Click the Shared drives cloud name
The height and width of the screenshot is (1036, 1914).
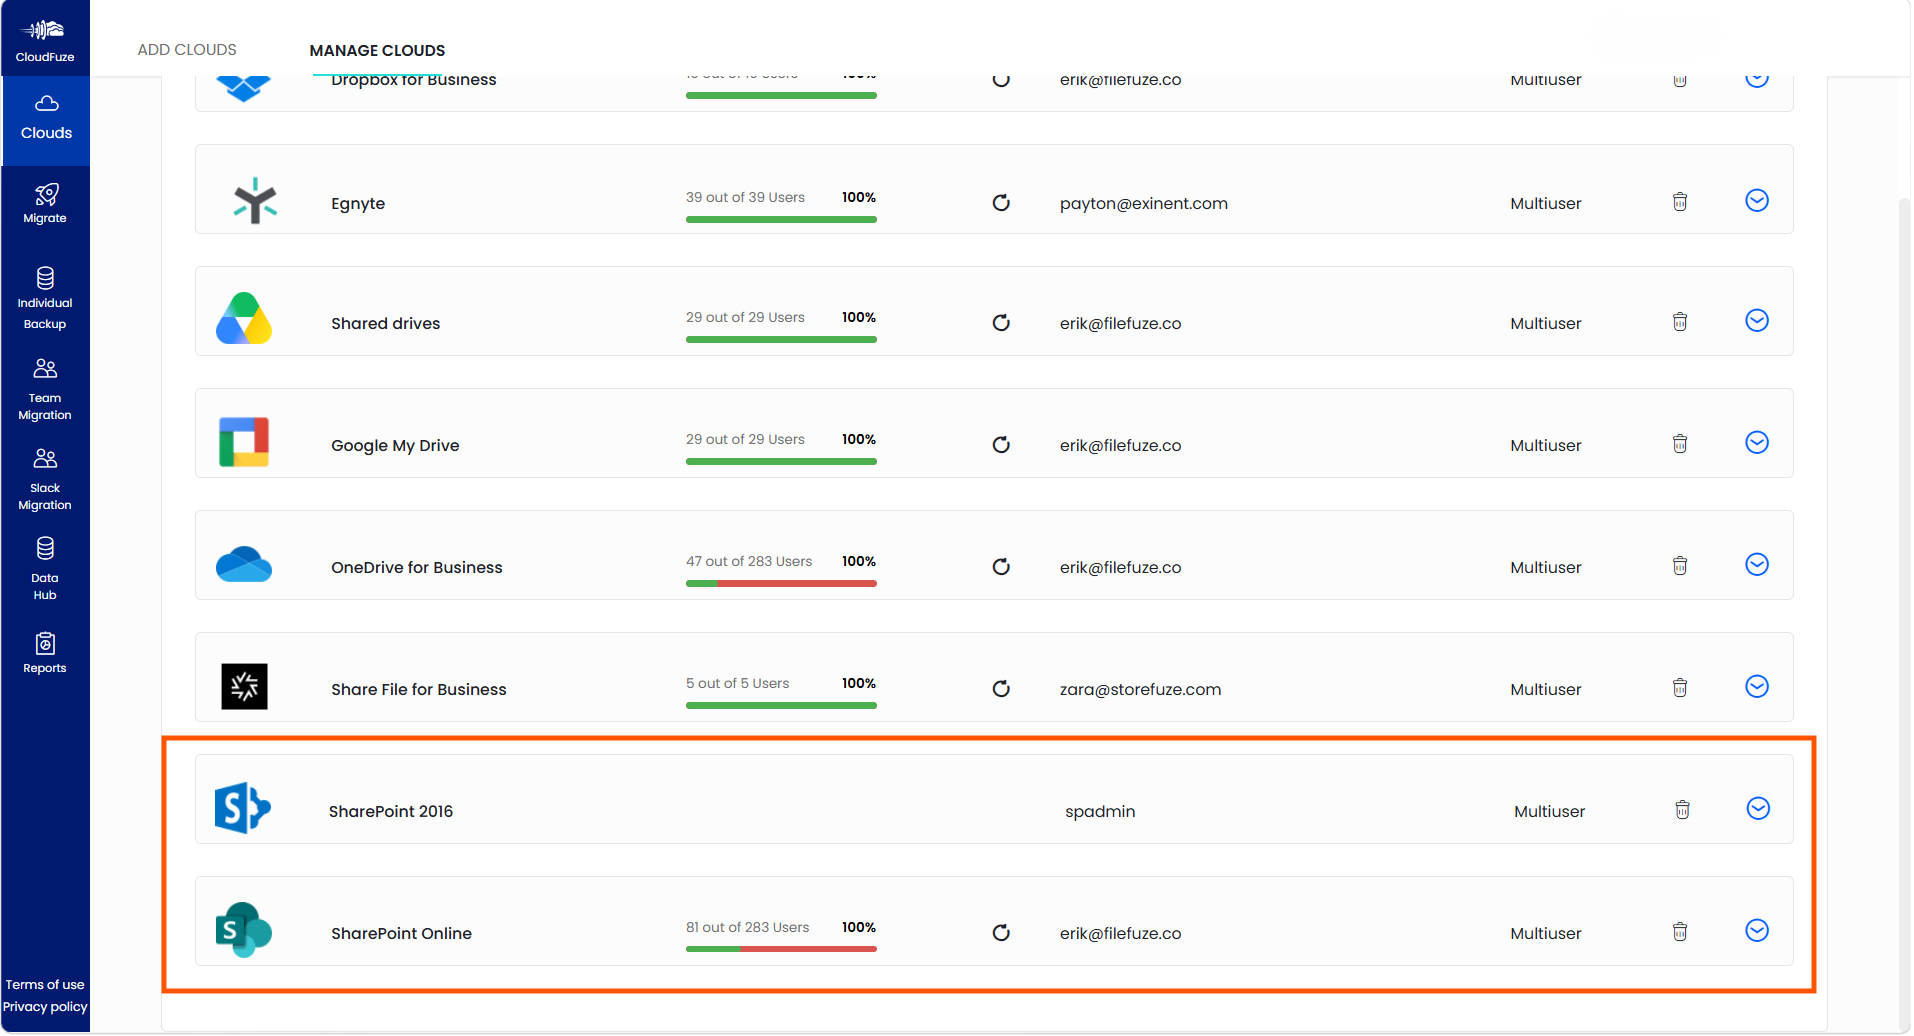point(386,324)
